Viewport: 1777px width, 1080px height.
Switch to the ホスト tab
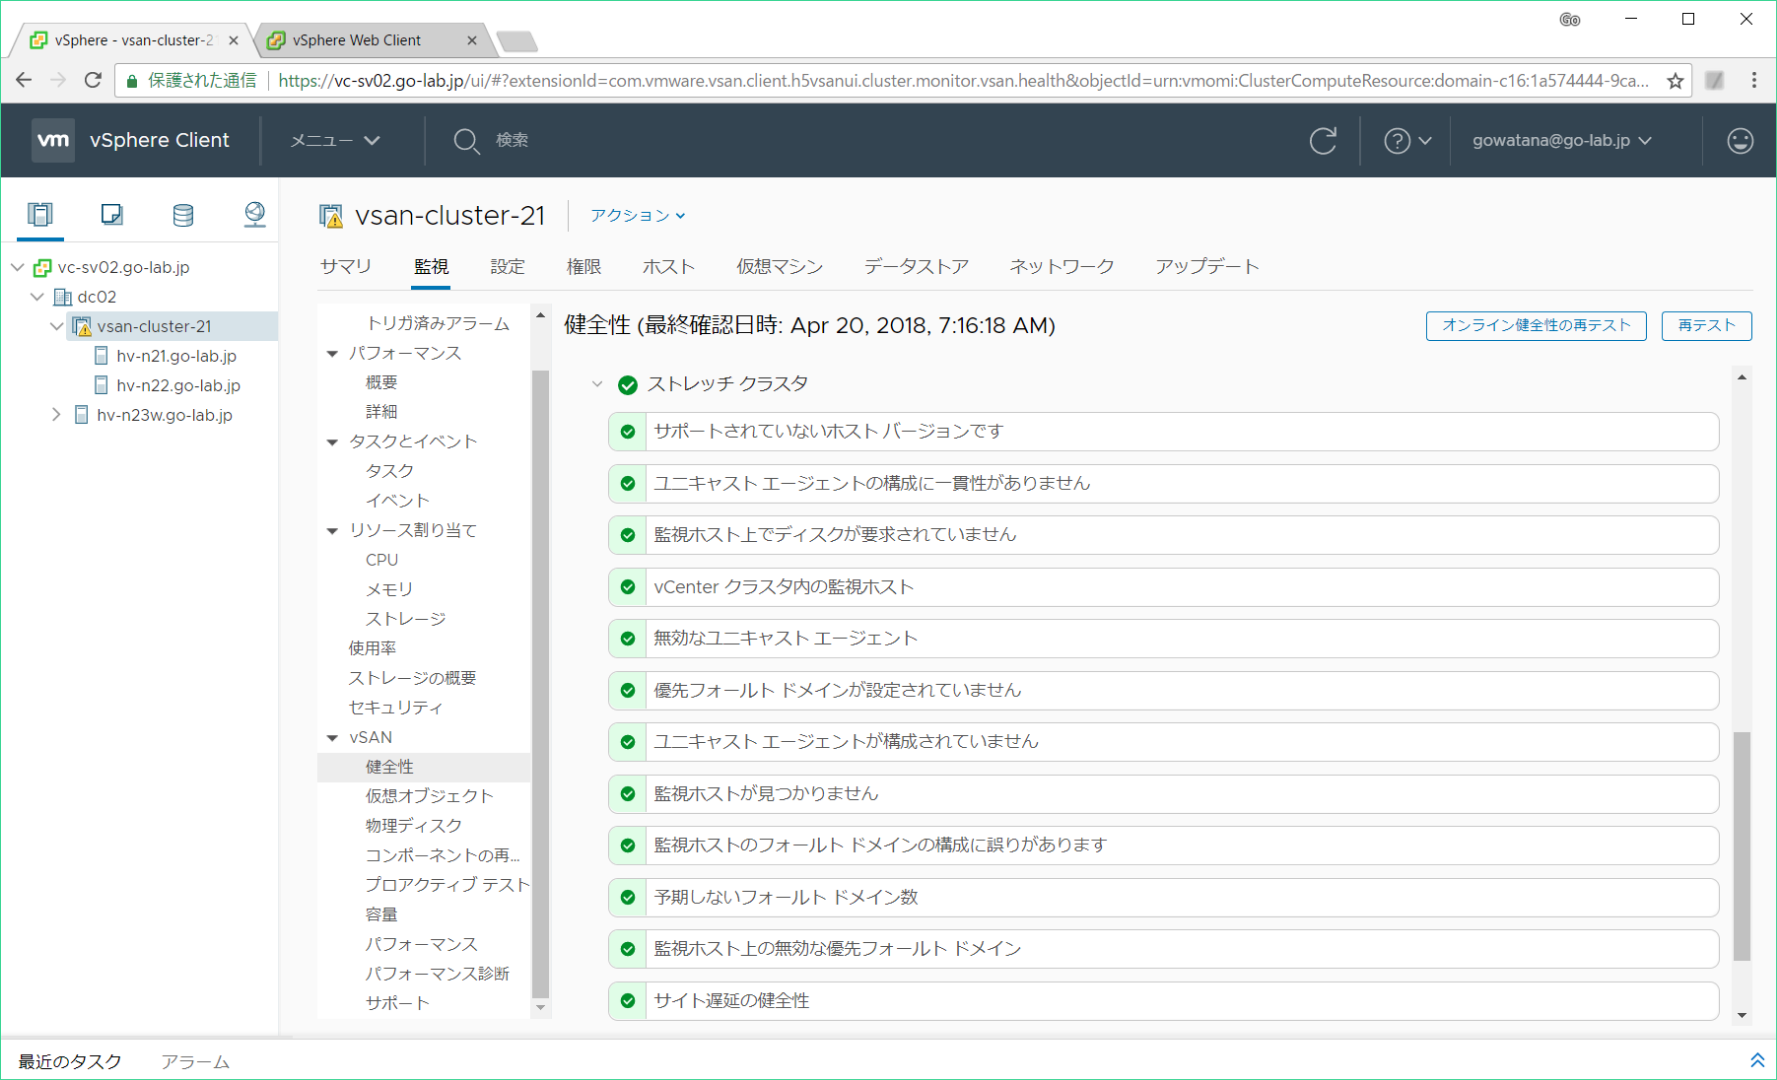coord(669,266)
